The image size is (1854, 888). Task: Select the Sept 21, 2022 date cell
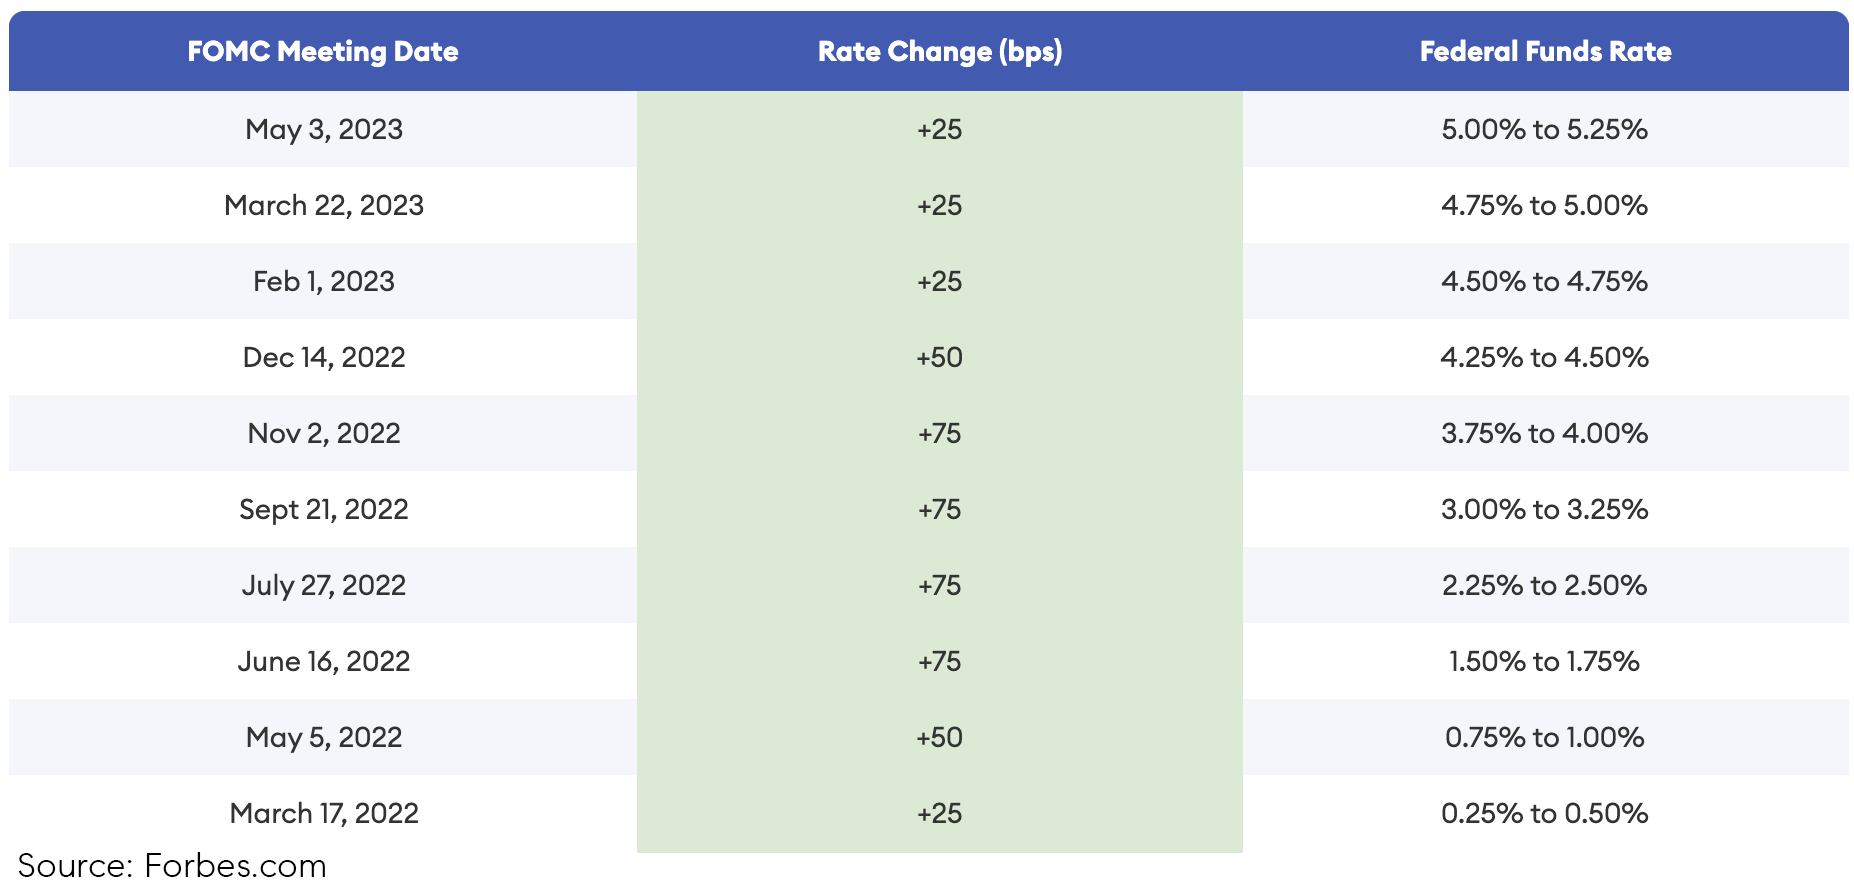tap(324, 510)
